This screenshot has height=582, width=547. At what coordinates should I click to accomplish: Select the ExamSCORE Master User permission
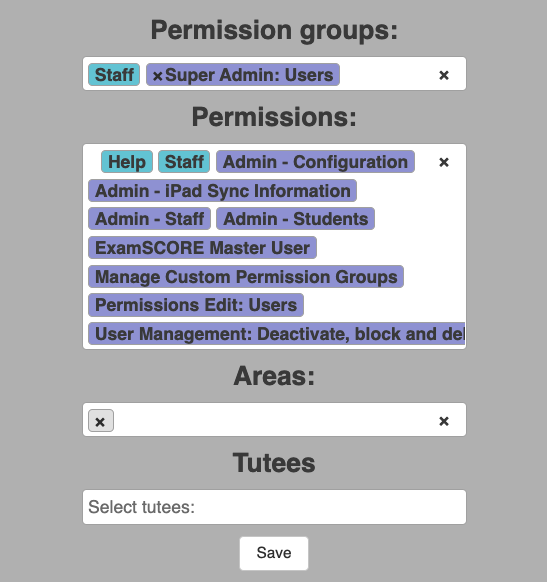[203, 248]
